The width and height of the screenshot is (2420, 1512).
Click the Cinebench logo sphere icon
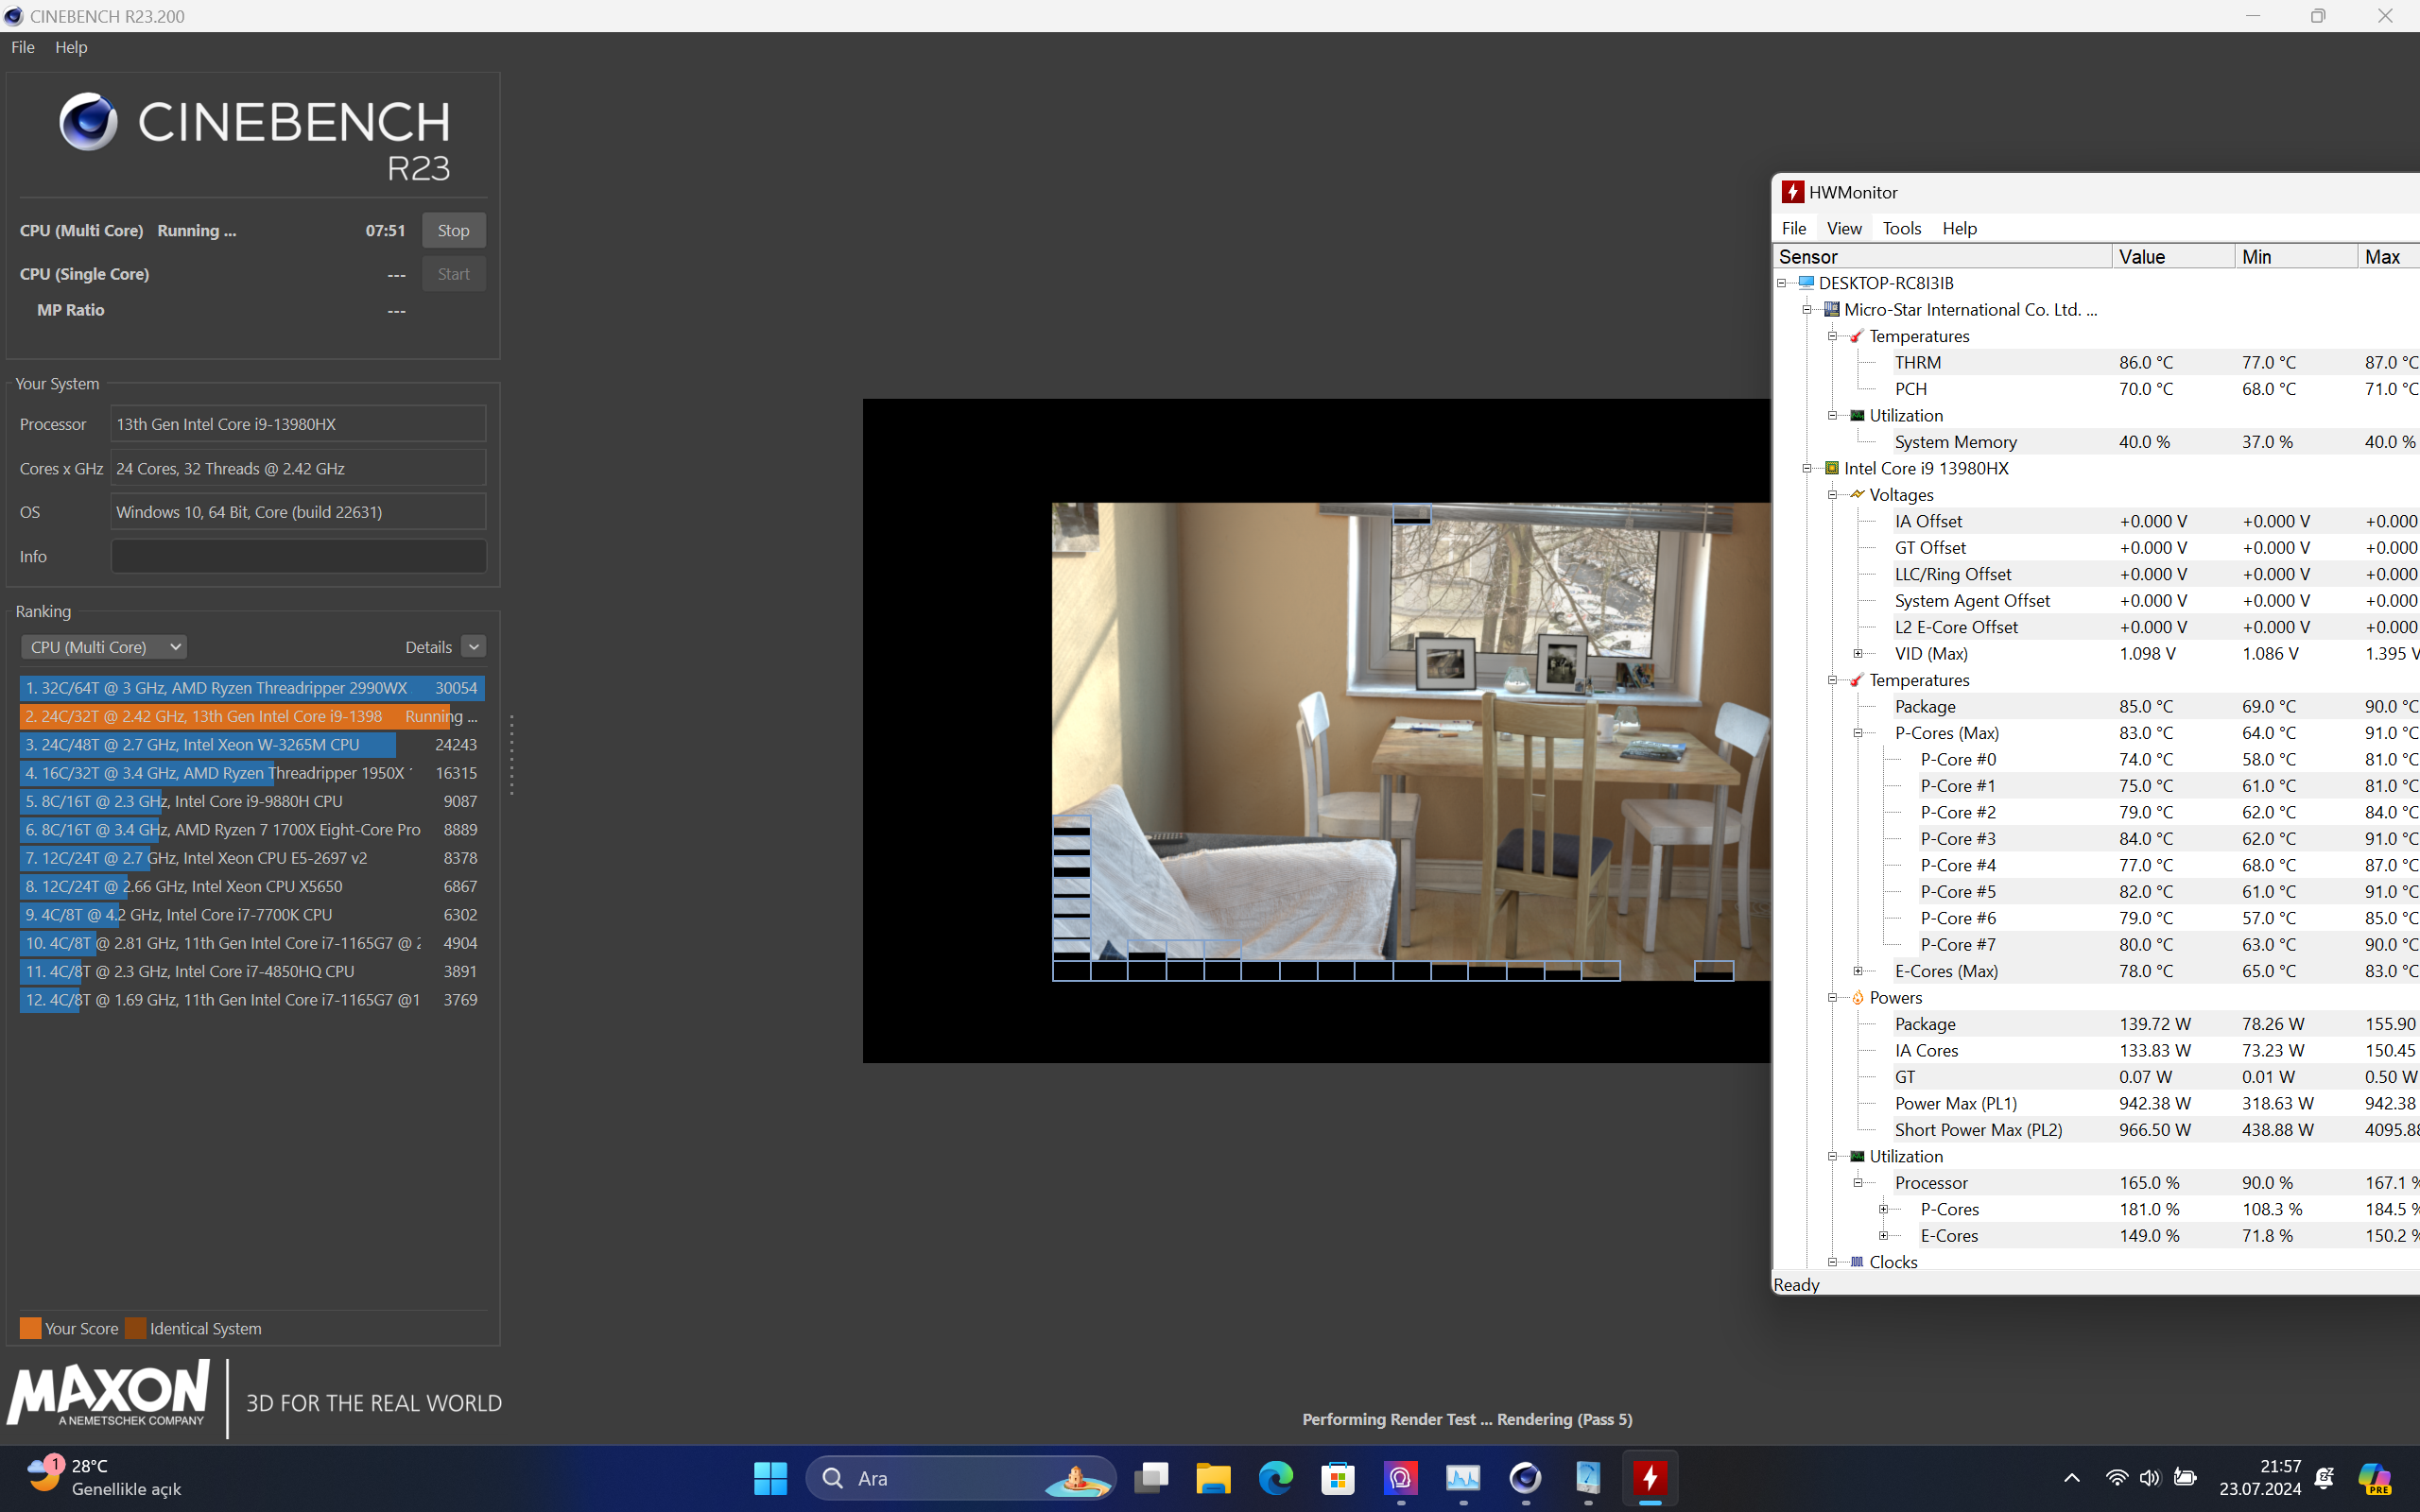tap(88, 122)
